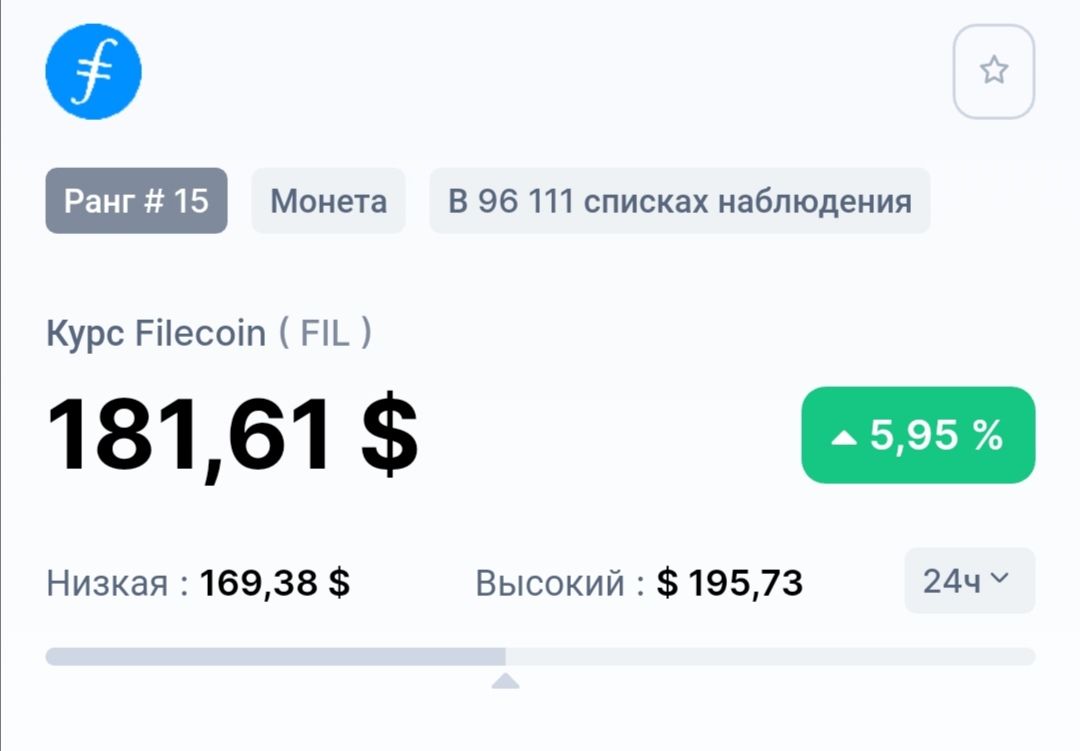Image resolution: width=1080 pixels, height=751 pixels.
Task: Click the 169,38 $ low value
Action: click(275, 582)
